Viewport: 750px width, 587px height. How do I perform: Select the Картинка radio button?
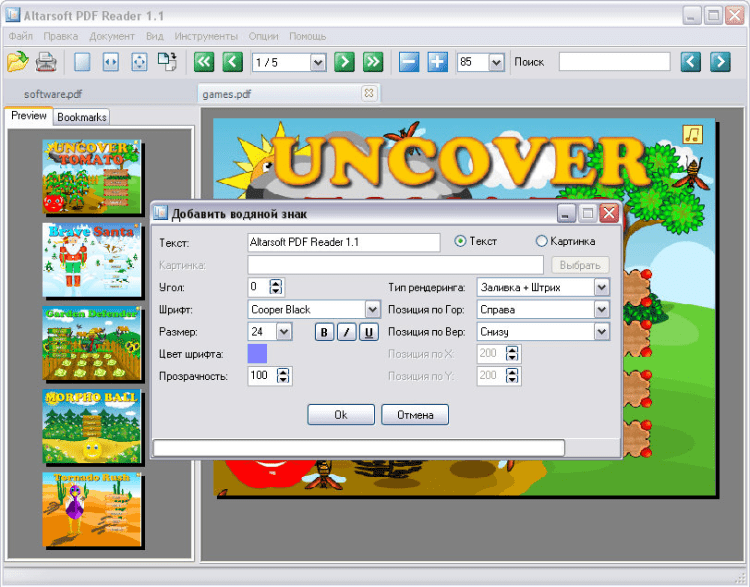[541, 241]
